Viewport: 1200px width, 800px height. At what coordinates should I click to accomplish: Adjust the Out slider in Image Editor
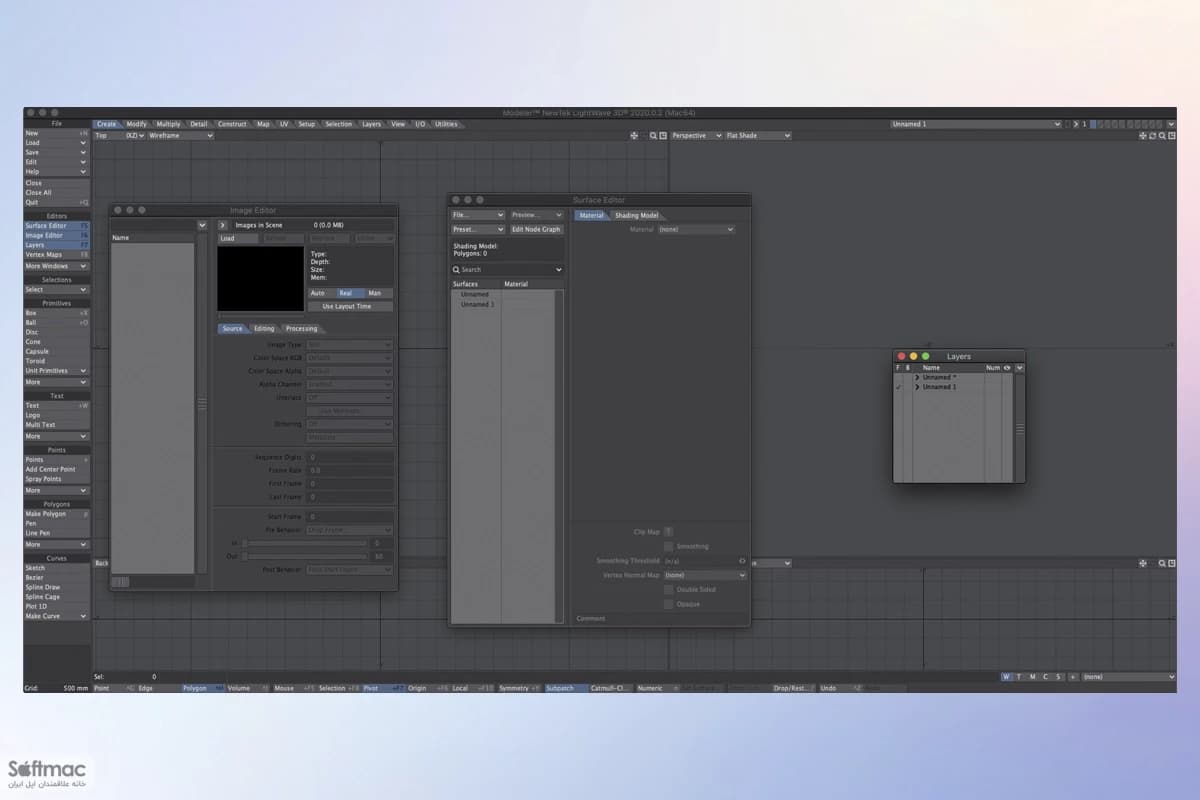pos(304,556)
